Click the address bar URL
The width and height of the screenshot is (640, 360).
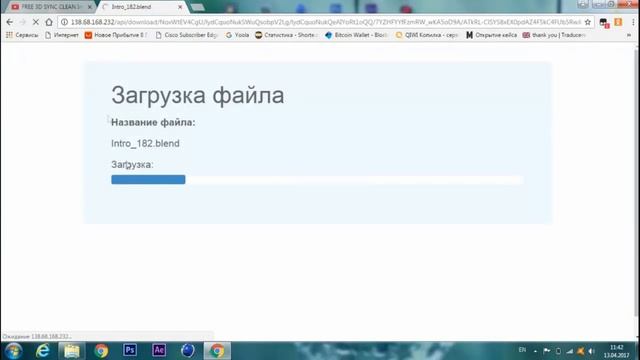pyautogui.click(x=325, y=22)
